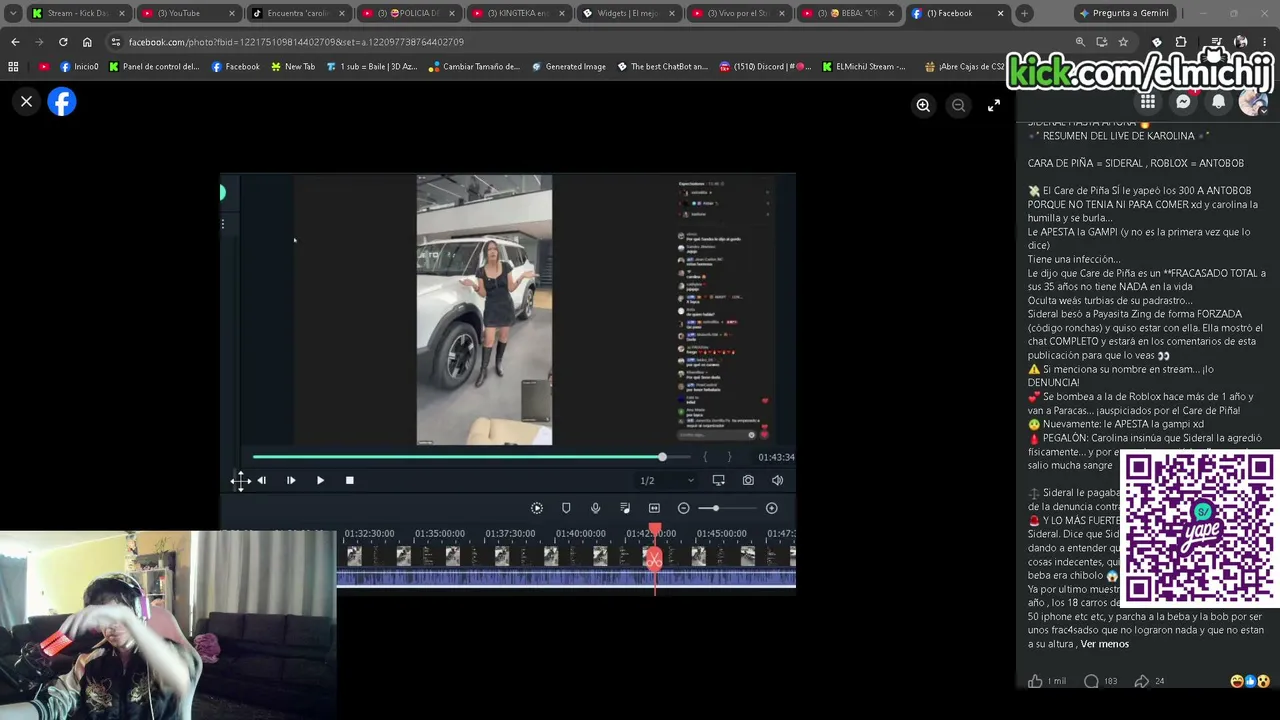This screenshot has height=720, width=1280.
Task: Zoom out of the photo
Action: [x=958, y=105]
